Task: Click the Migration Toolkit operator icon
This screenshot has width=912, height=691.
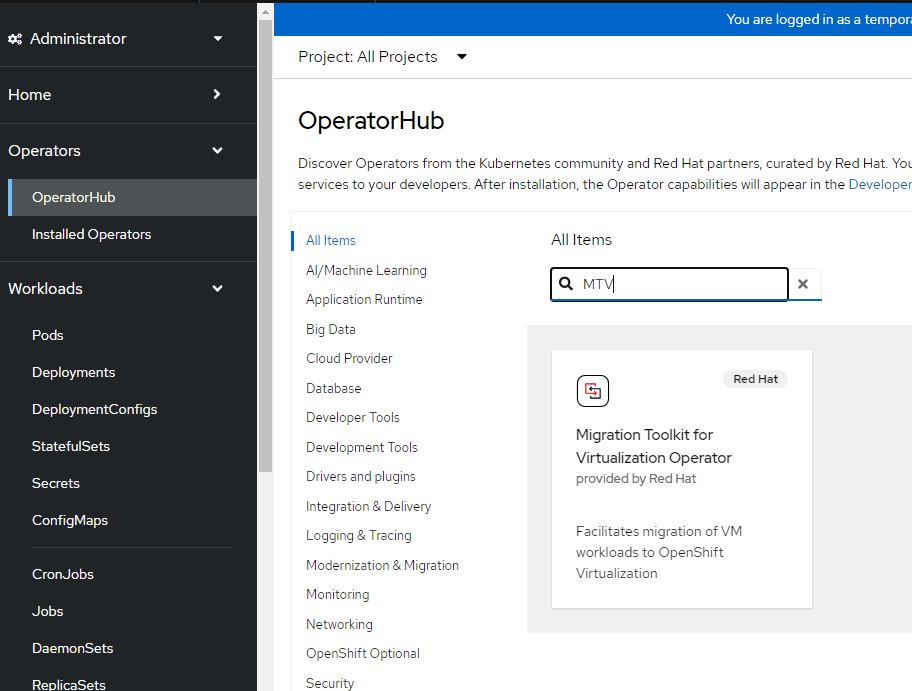Action: coord(593,391)
